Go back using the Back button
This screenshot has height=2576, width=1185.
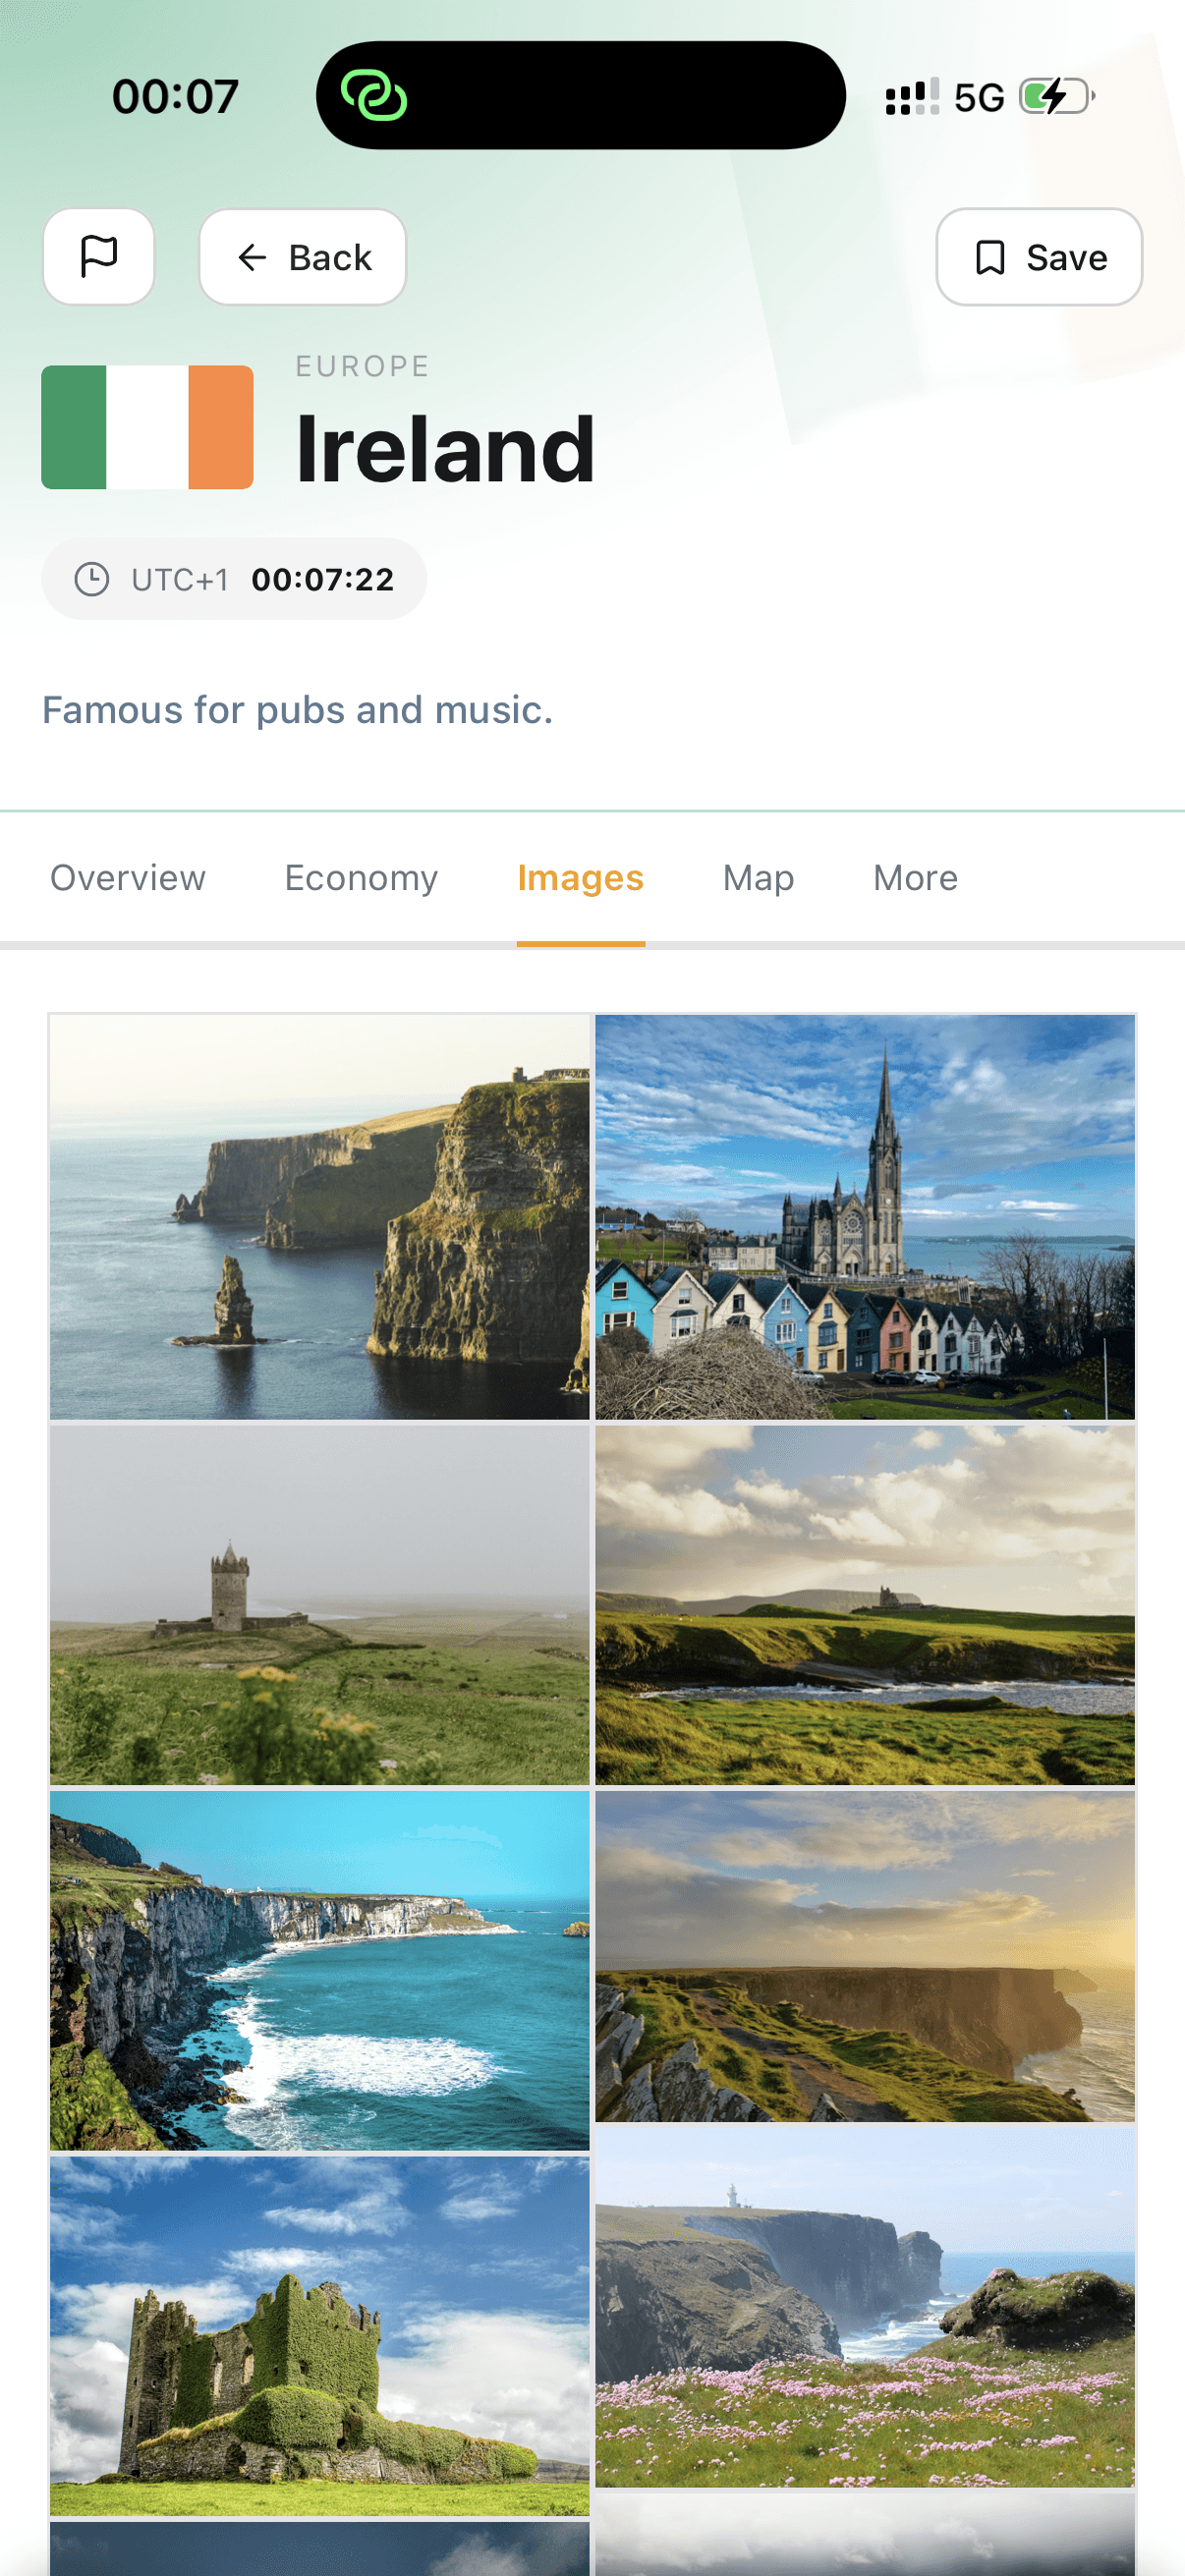coord(303,257)
